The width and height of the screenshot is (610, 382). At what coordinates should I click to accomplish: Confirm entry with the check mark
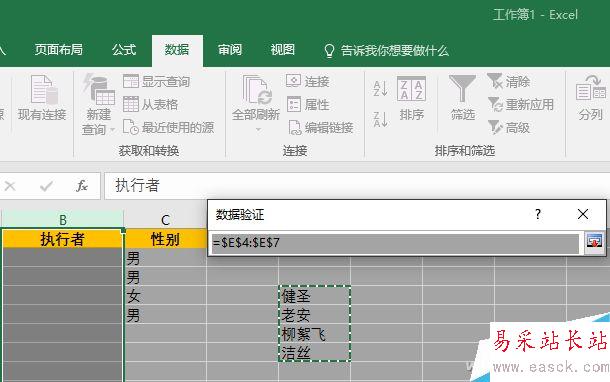click(46, 186)
